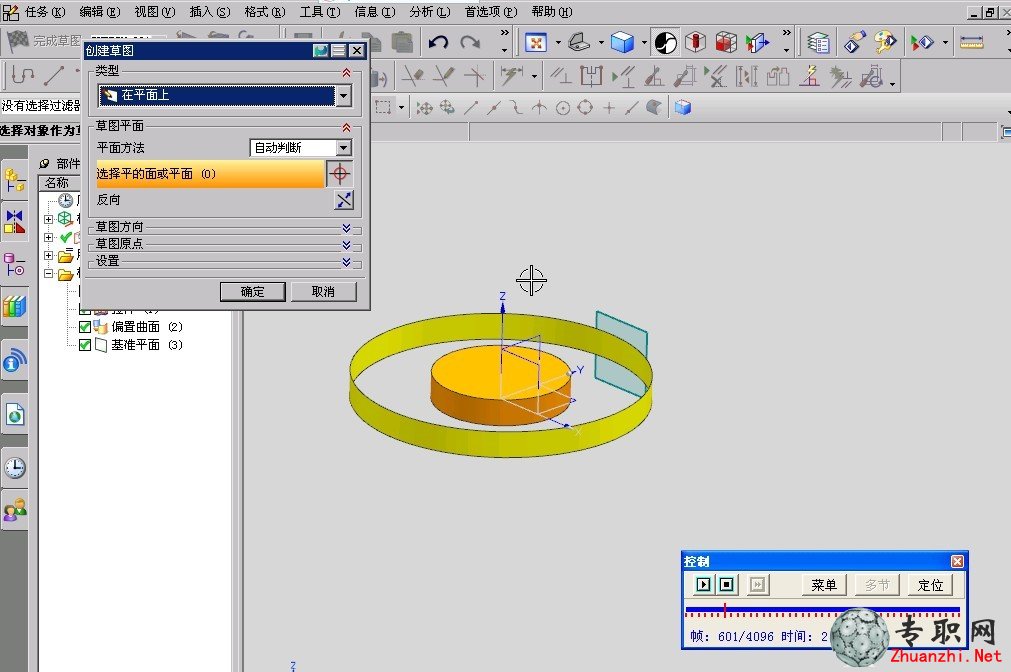The image size is (1011, 672).
Task: Open the 视图(V) menu
Action: (155, 12)
